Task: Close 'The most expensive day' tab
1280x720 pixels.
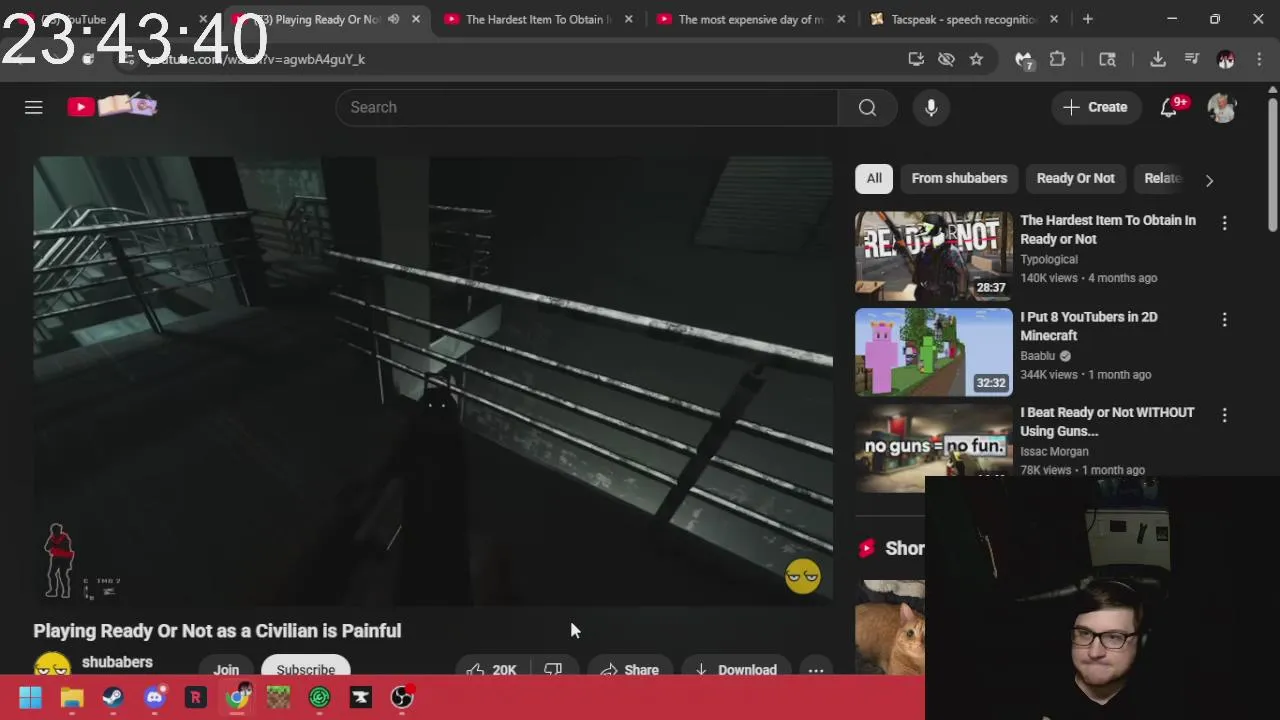Action: [841, 19]
